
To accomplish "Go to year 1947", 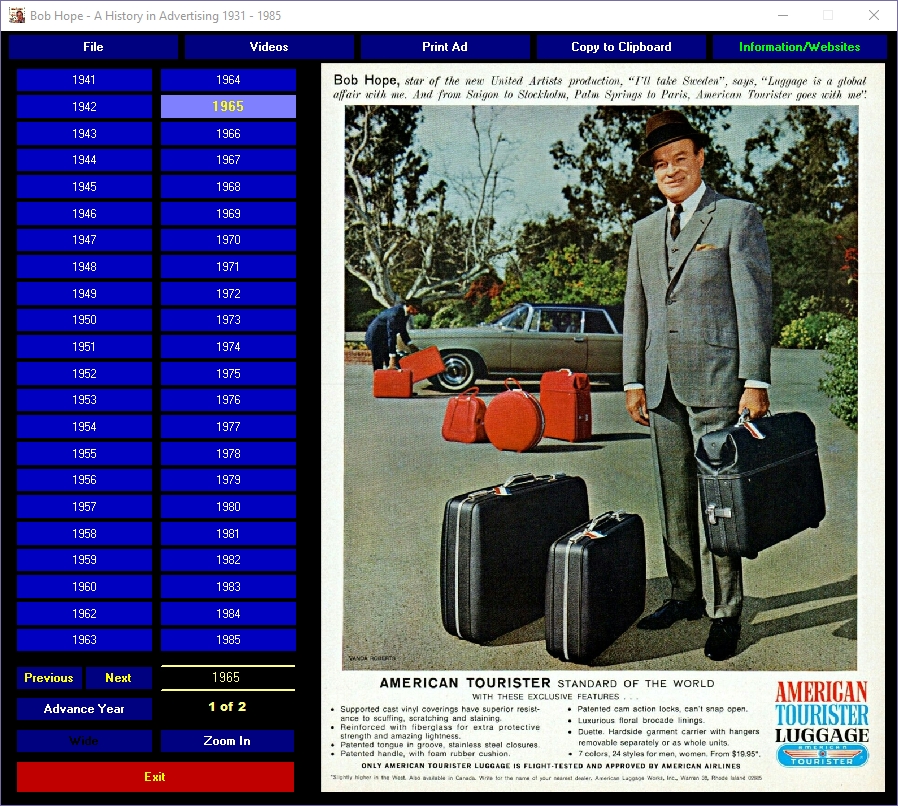I will point(84,240).
